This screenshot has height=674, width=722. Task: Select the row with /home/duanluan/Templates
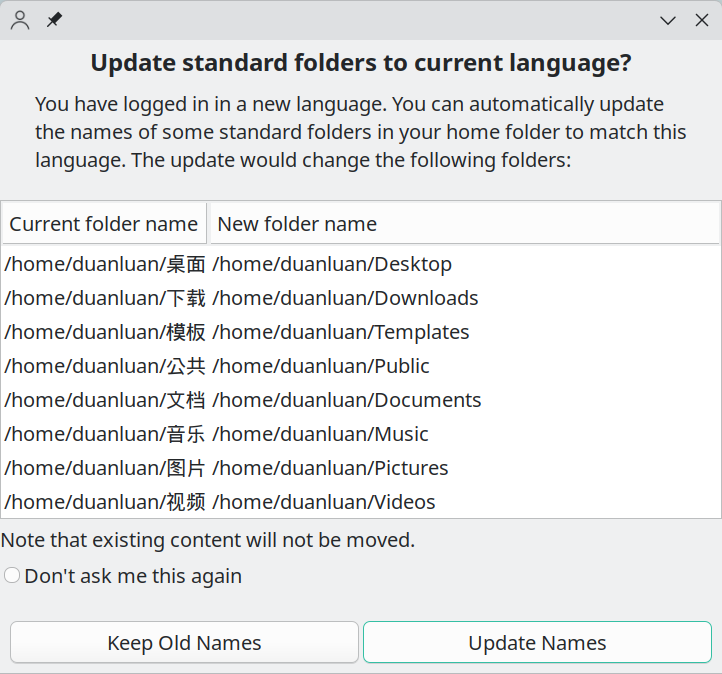[361, 332]
